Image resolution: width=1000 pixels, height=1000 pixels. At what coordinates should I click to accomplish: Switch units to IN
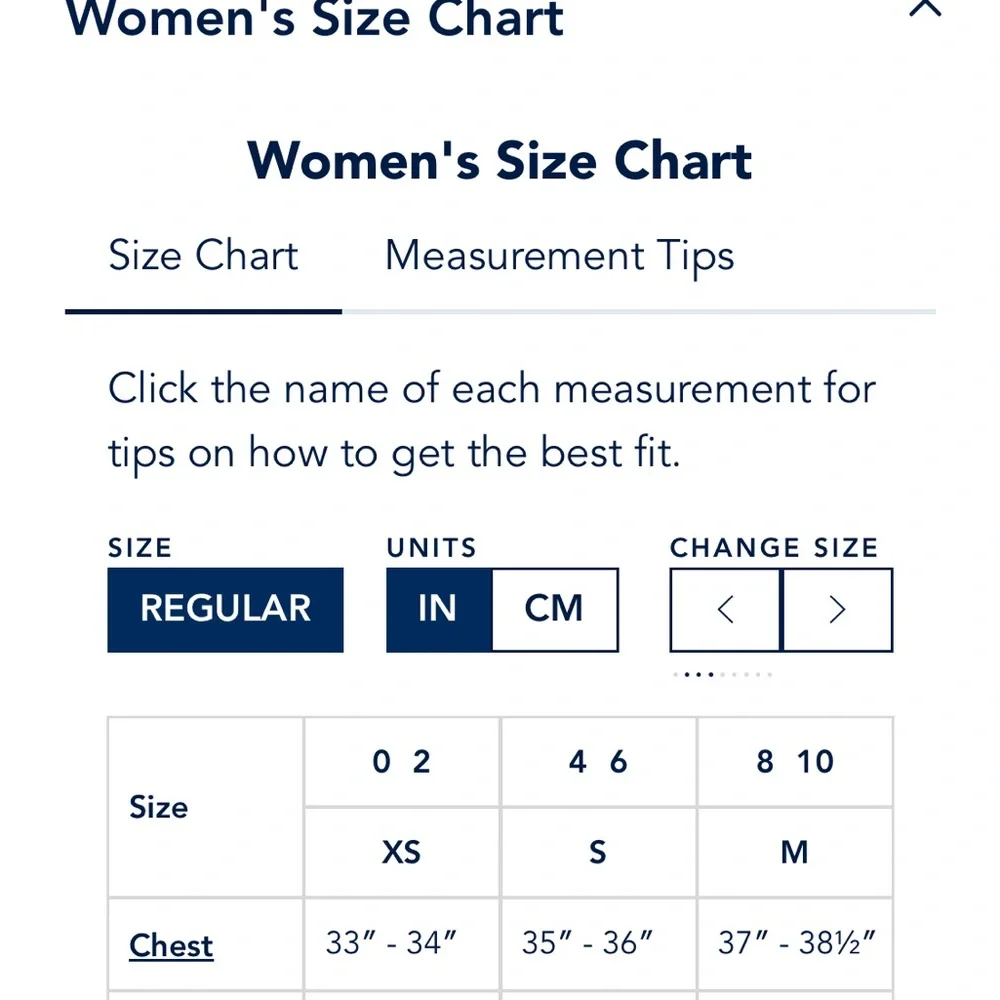click(x=438, y=610)
